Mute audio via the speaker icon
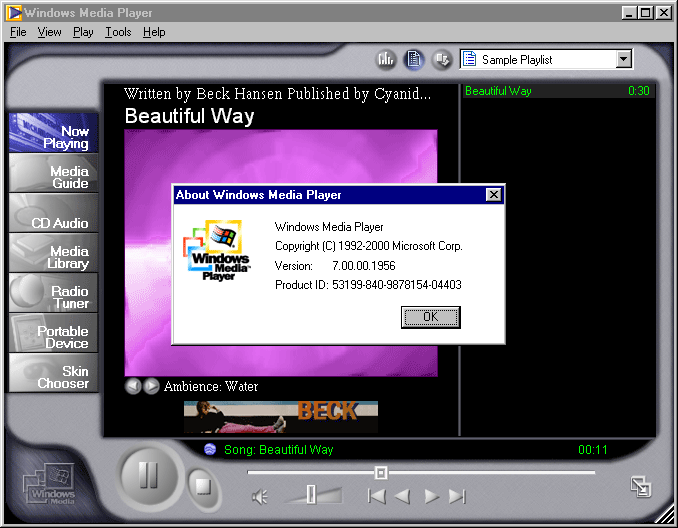Image resolution: width=678 pixels, height=528 pixels. [x=259, y=497]
